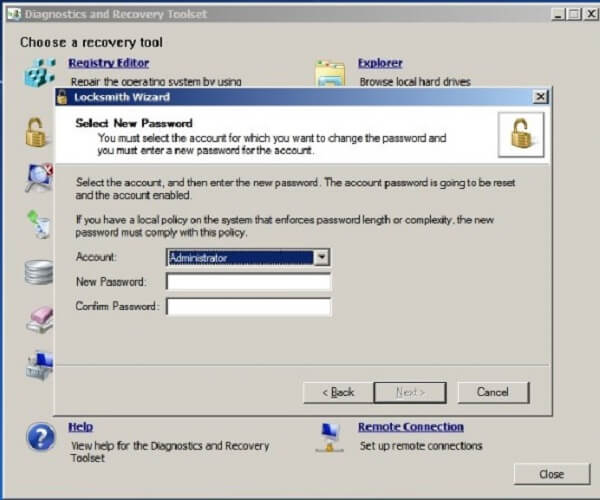This screenshot has width=600, height=500.
Task: Click the 'Account:' label
Action: (96, 257)
